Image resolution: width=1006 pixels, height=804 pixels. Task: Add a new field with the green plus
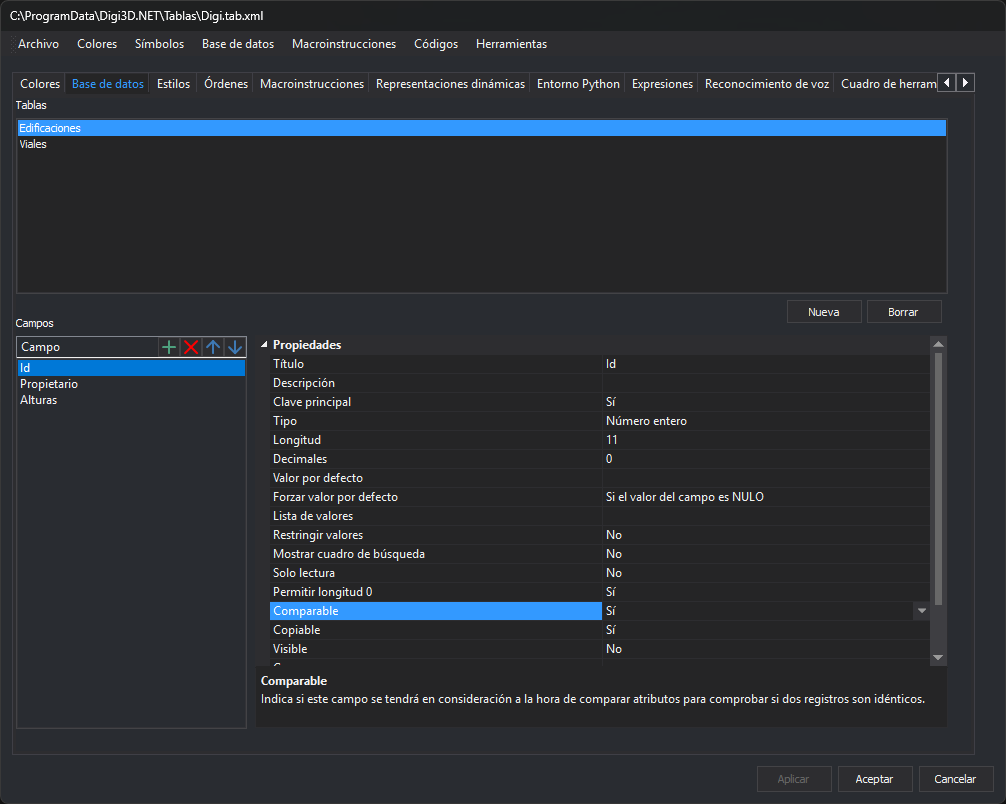(x=169, y=347)
